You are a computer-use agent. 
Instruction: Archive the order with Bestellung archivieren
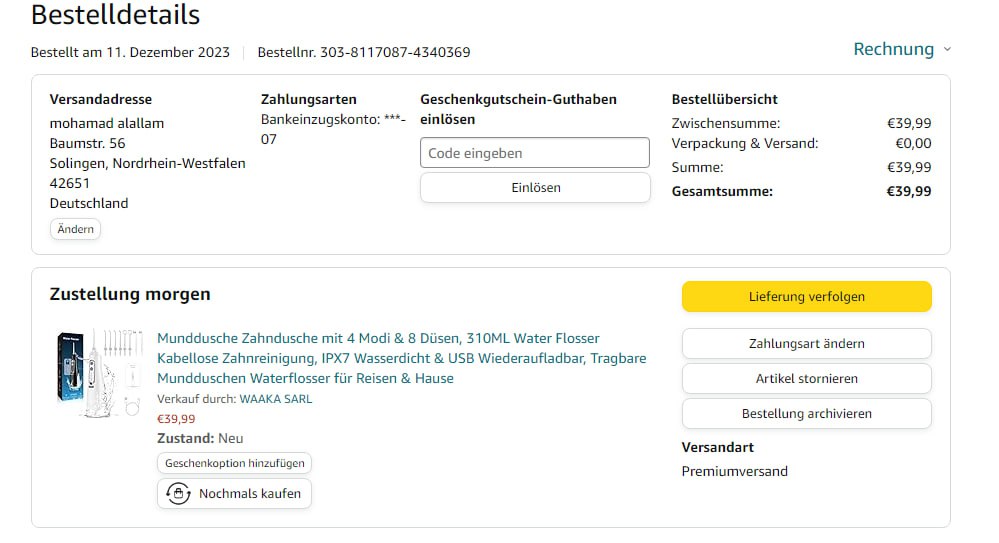click(806, 414)
